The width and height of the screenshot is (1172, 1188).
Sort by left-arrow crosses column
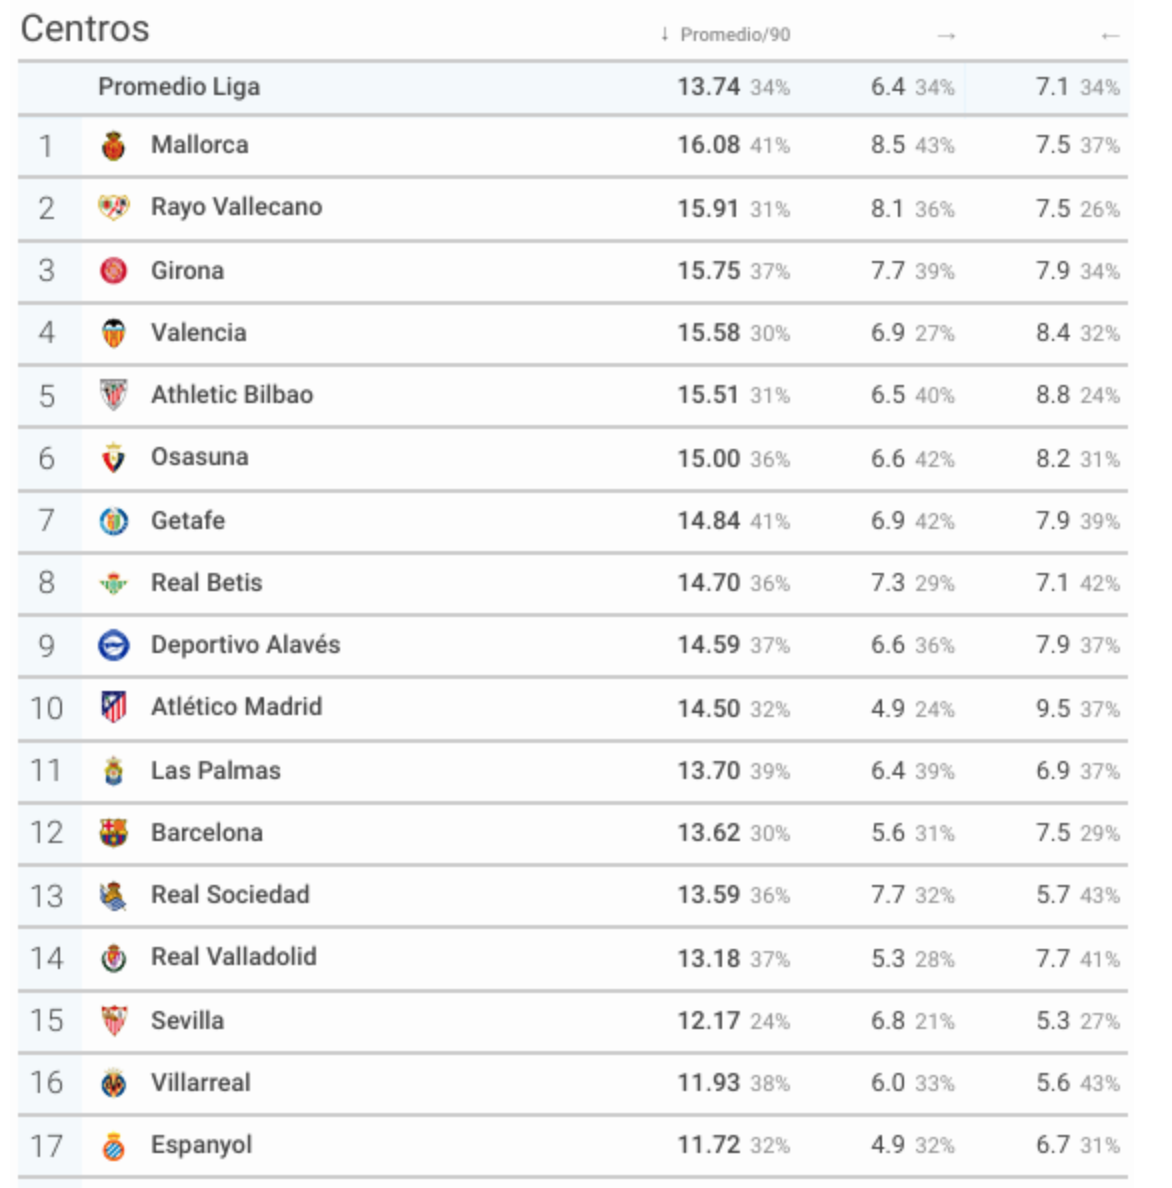pyautogui.click(x=1110, y=36)
